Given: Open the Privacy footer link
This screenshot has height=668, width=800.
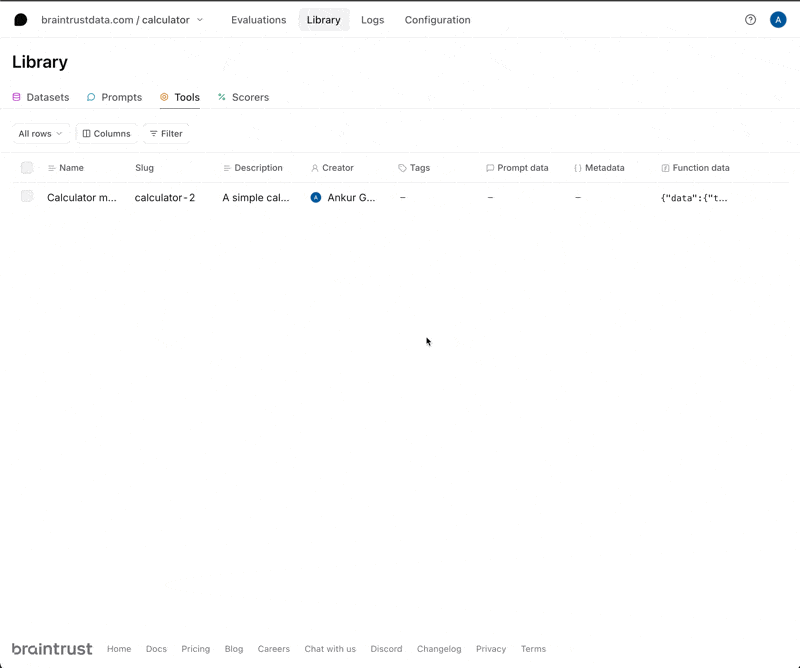Looking at the screenshot, I should click(491, 649).
